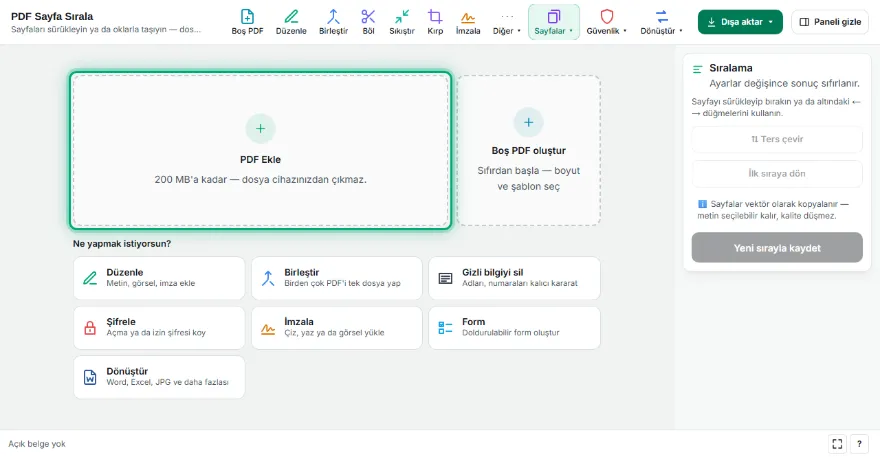Click 'Açma ya da izin şifresi koy' text
The height and width of the screenshot is (457, 880).
click(156, 333)
